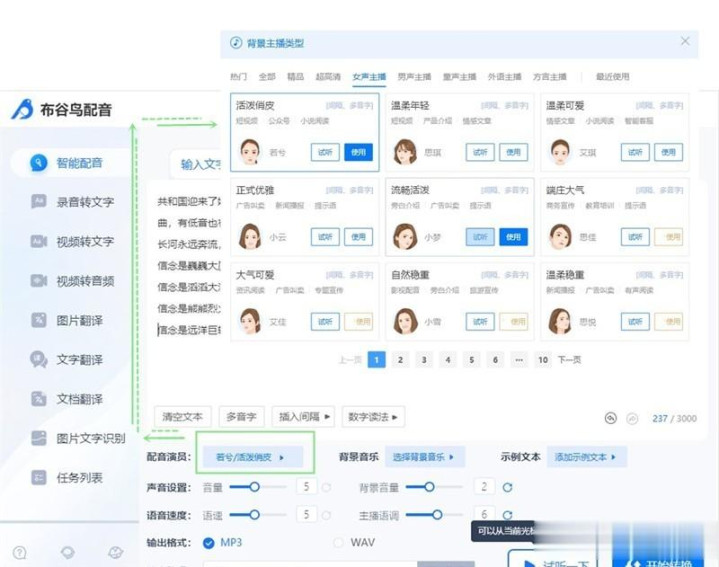Switch to the 男声主播 tab
This screenshot has width=719, height=567.
[414, 77]
